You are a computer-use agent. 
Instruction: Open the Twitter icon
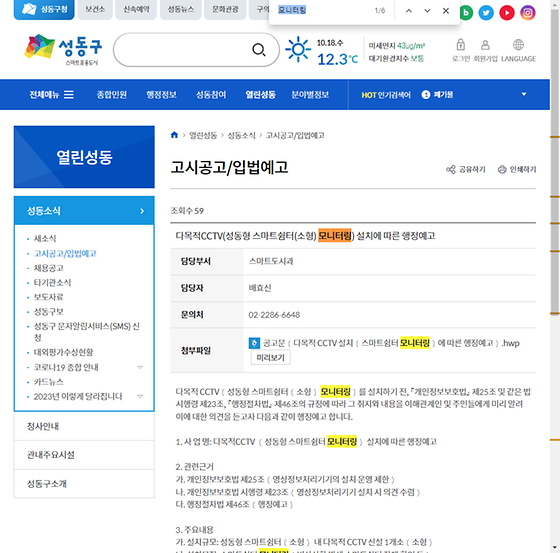click(x=486, y=13)
